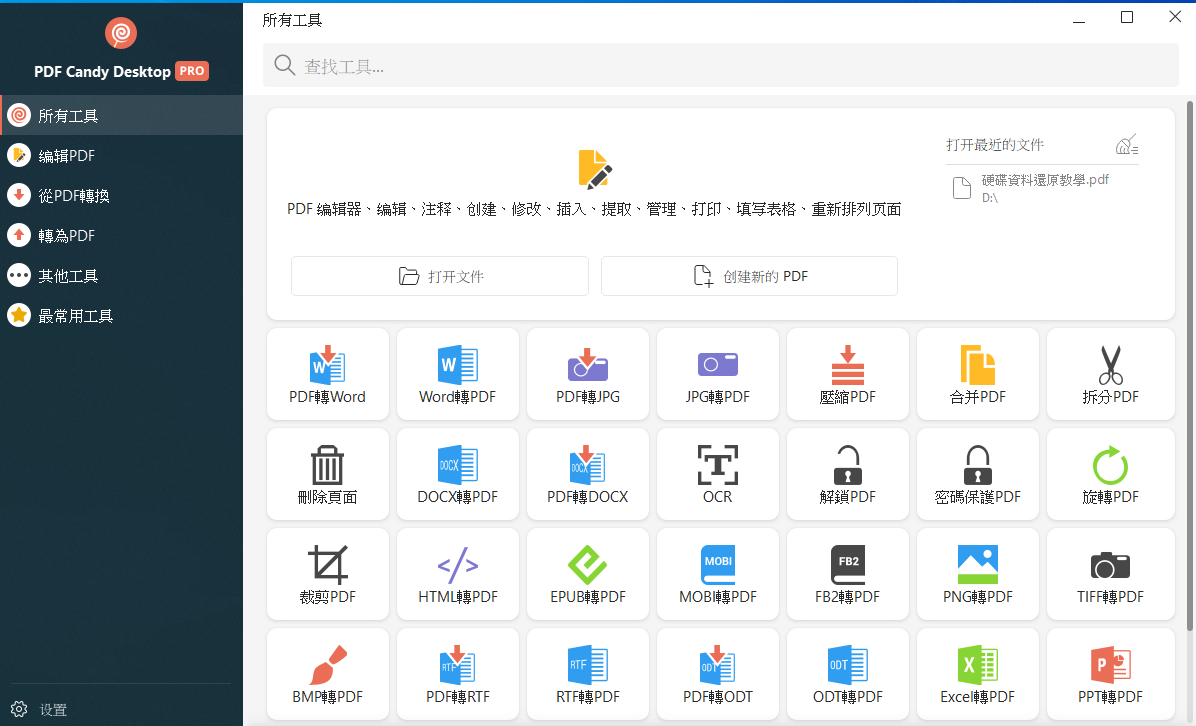Image resolution: width=1196 pixels, height=726 pixels.
Task: Launch the PNG轉PDF converter
Action: click(978, 573)
